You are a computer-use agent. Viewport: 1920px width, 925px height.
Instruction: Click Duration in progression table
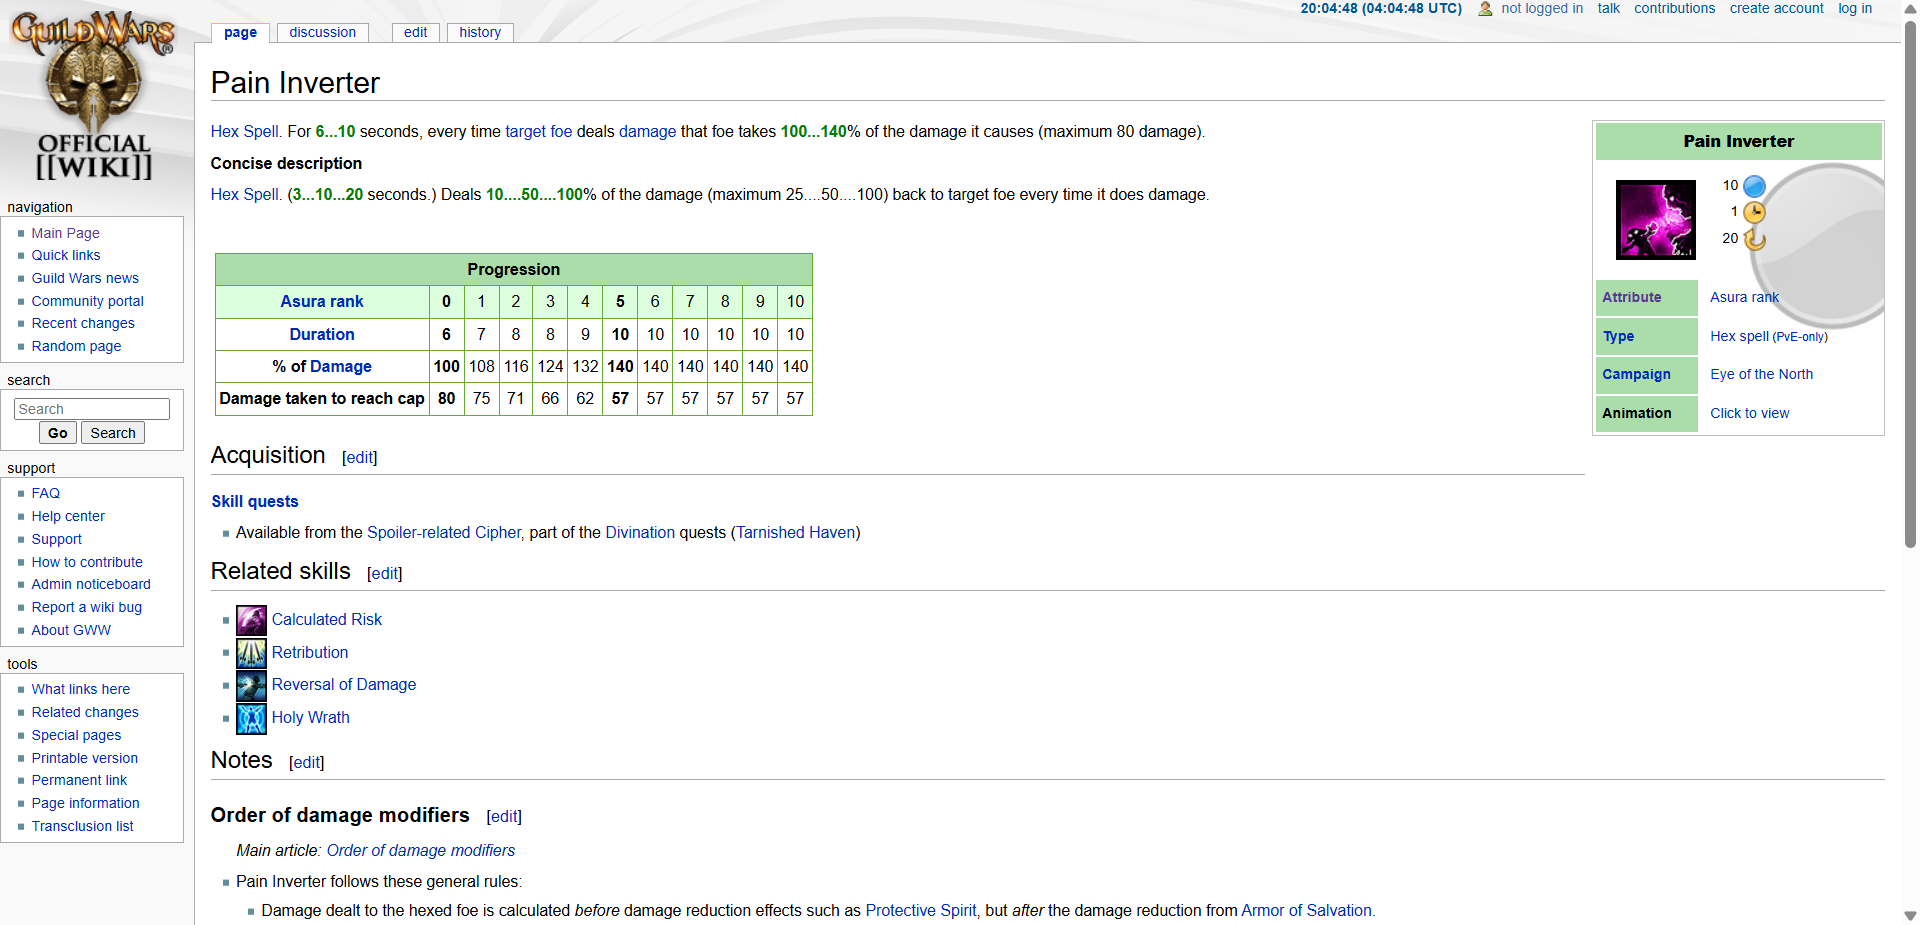(321, 334)
